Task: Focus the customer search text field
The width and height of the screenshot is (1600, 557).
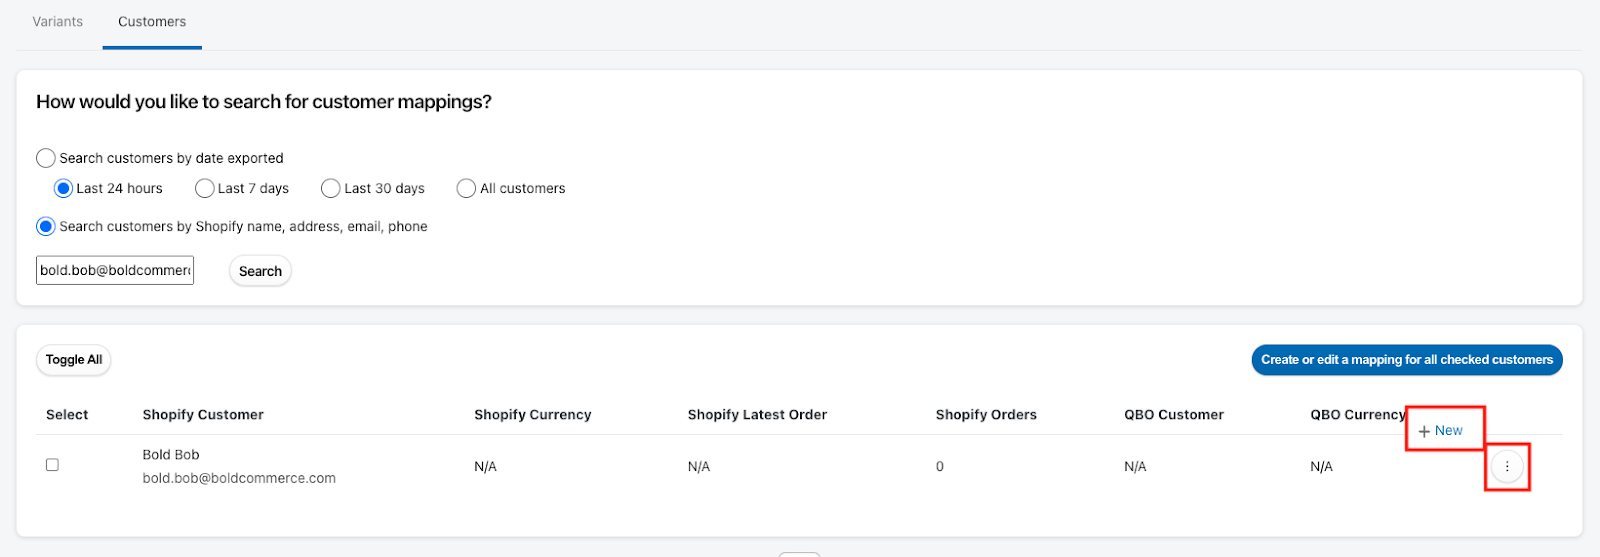Action: (115, 270)
